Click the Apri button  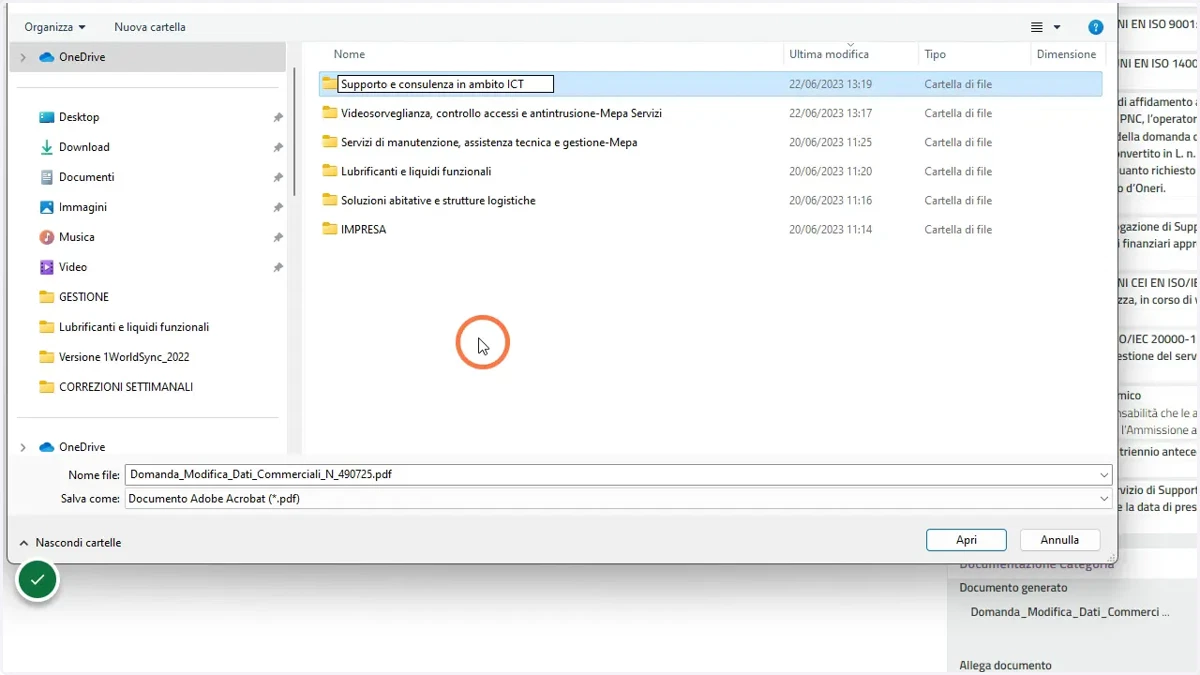tap(966, 540)
